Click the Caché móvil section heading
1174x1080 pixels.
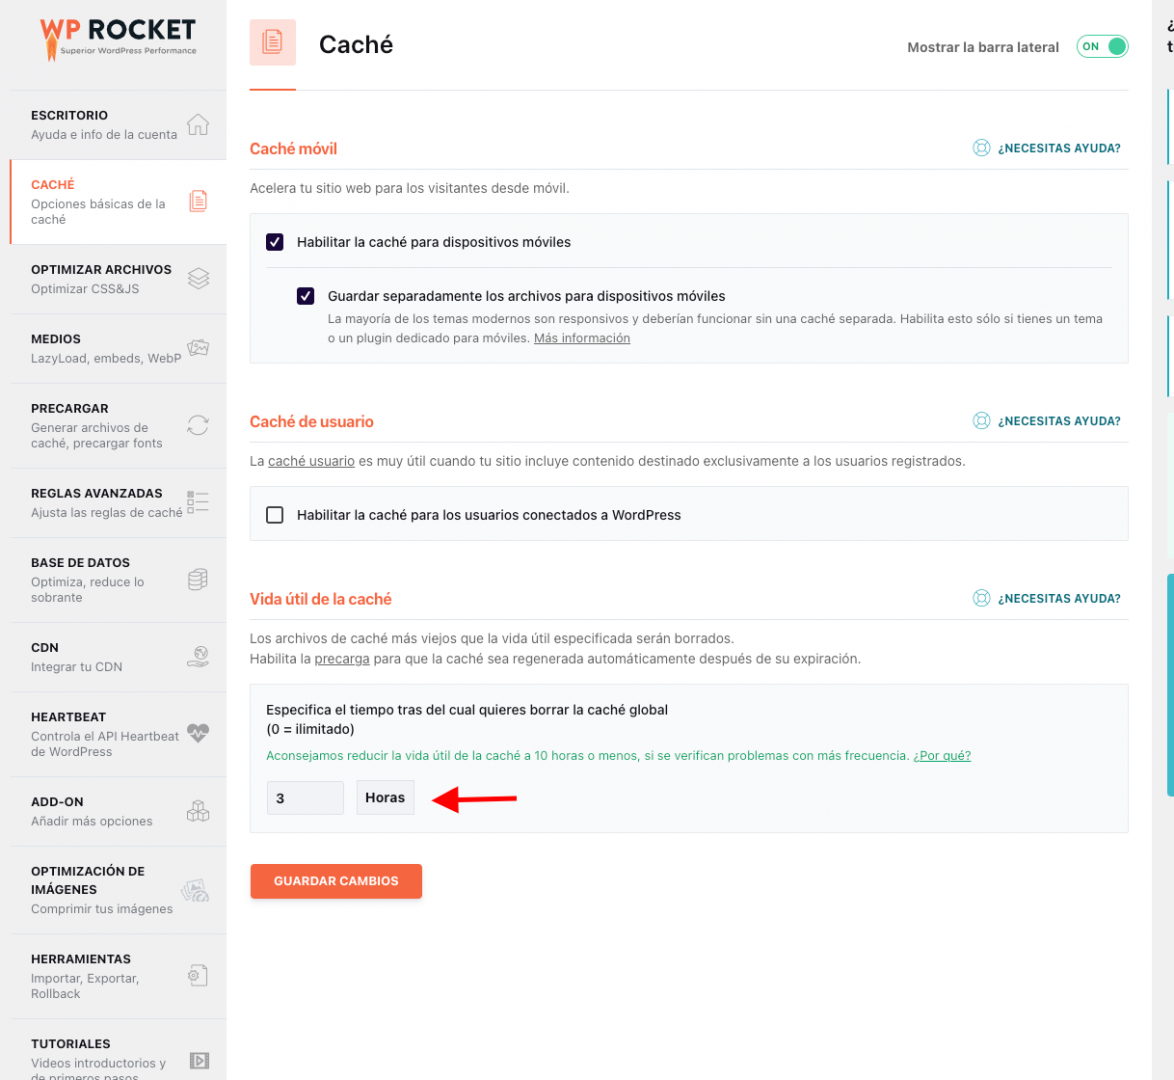point(294,148)
